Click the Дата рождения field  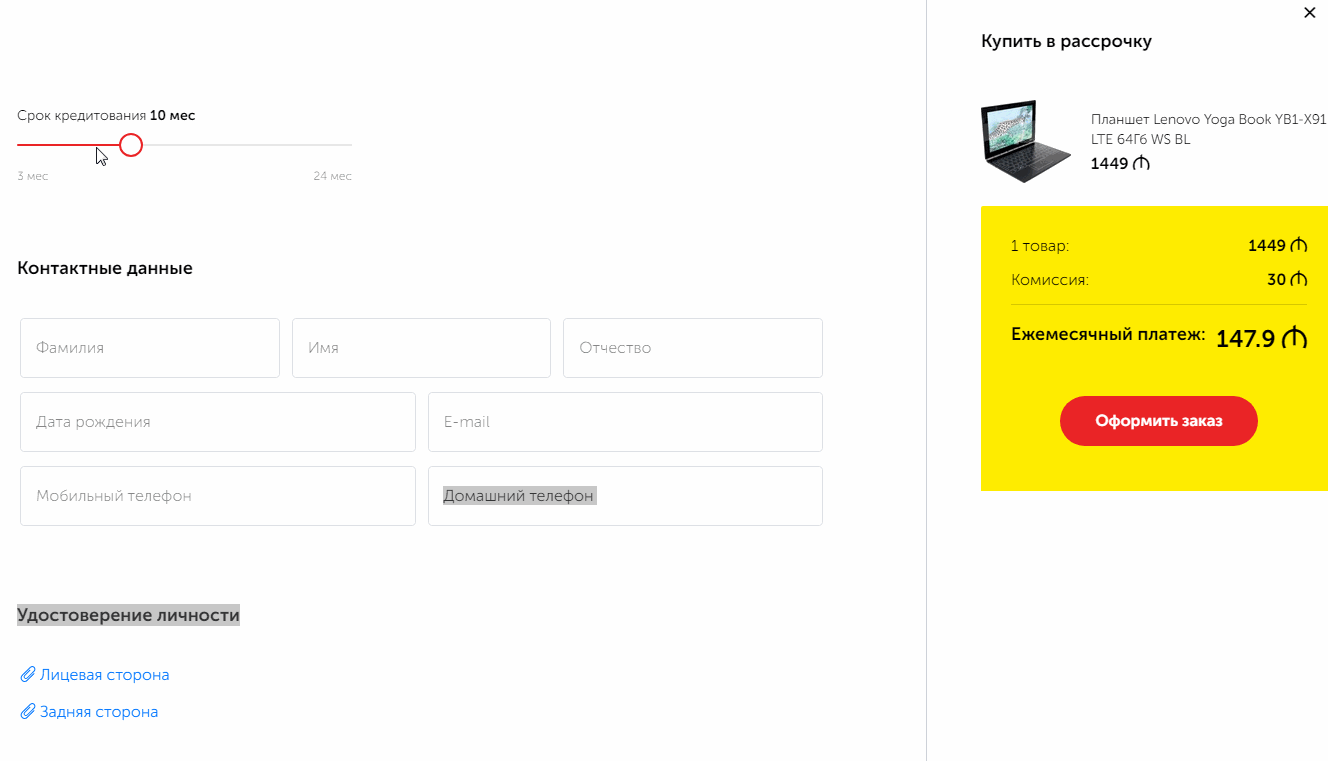(218, 422)
